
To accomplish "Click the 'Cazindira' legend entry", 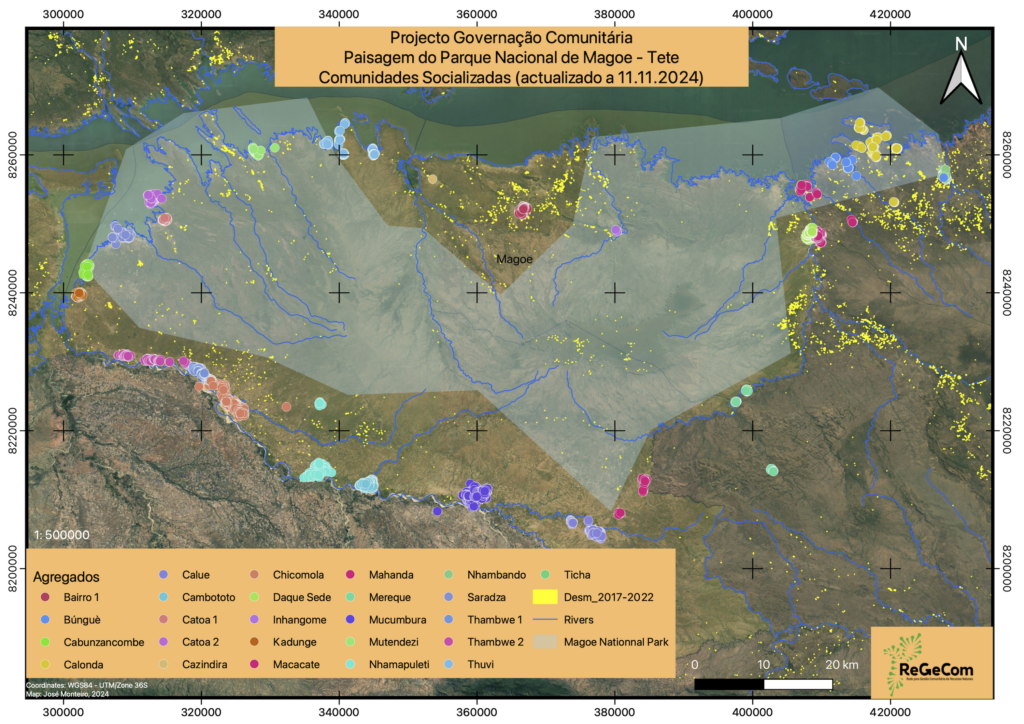I will pos(193,664).
